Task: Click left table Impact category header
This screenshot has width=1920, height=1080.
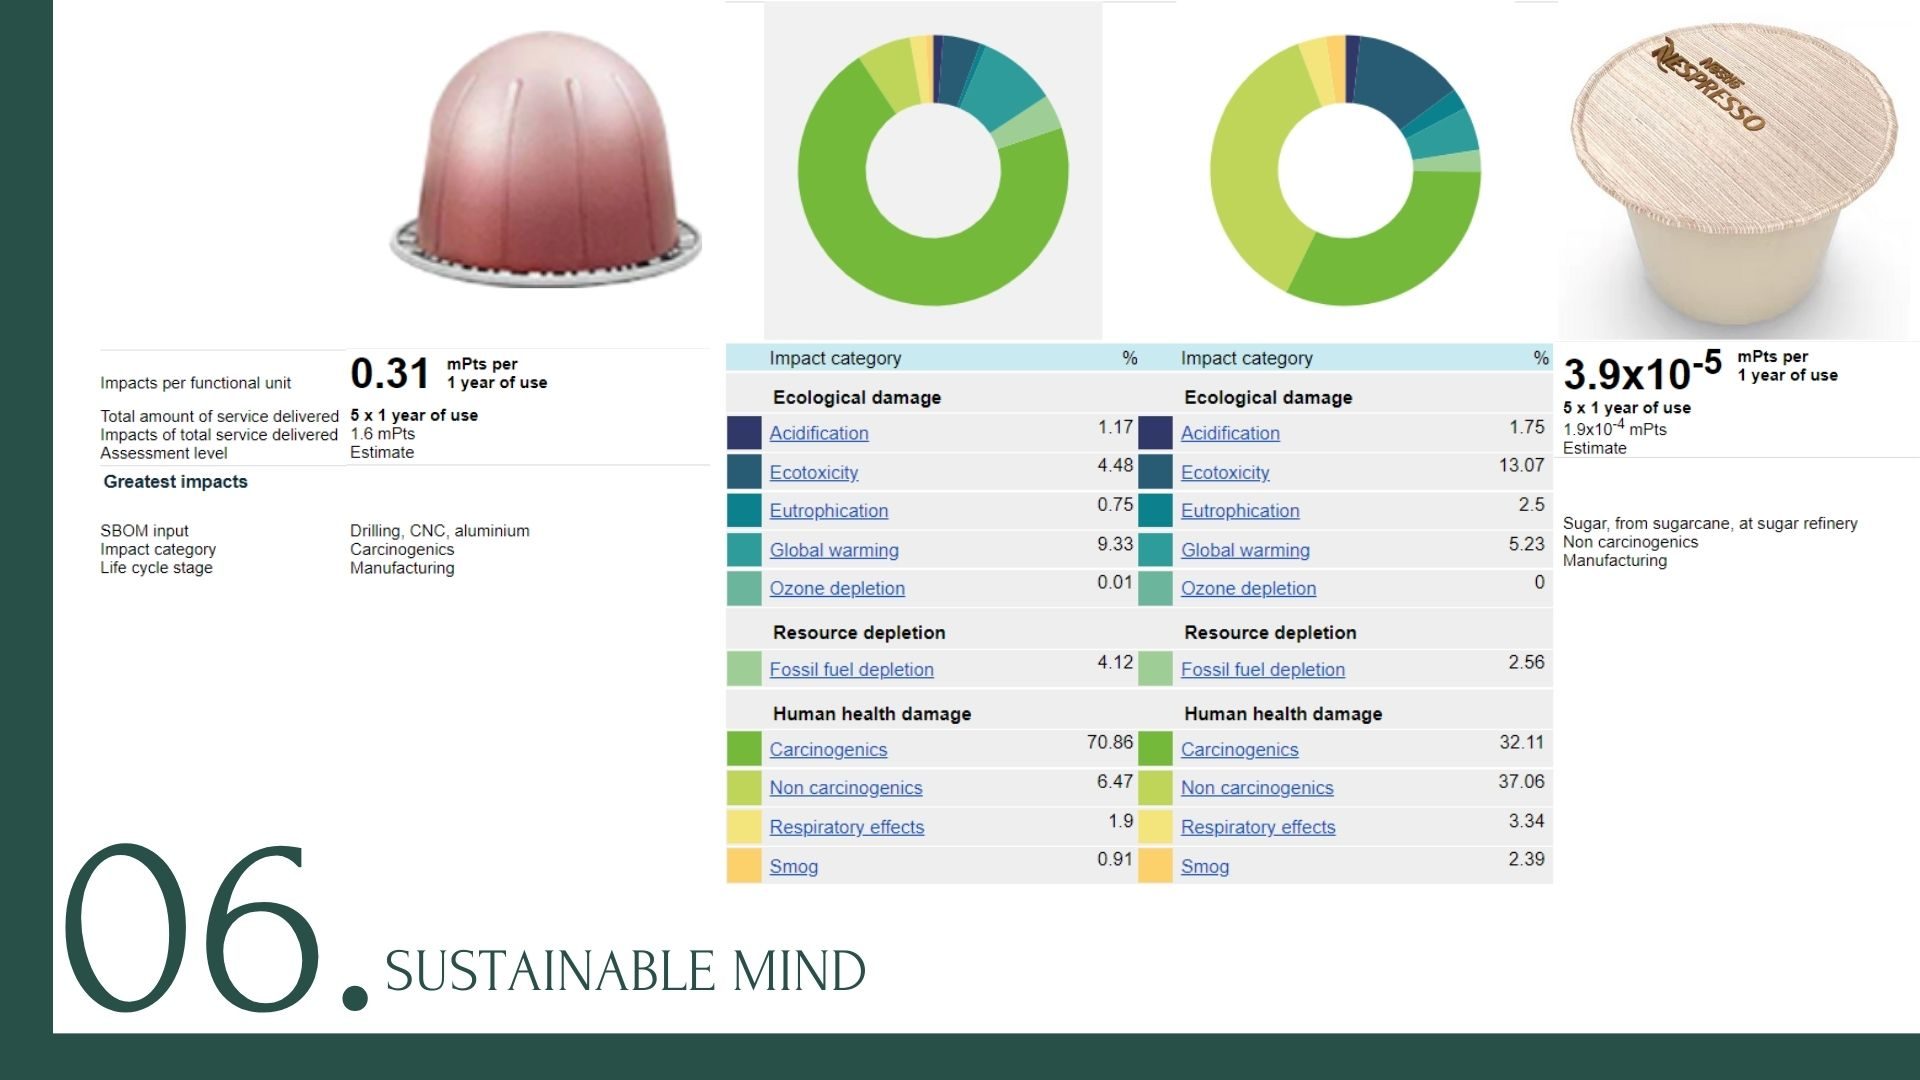Action: [x=835, y=358]
